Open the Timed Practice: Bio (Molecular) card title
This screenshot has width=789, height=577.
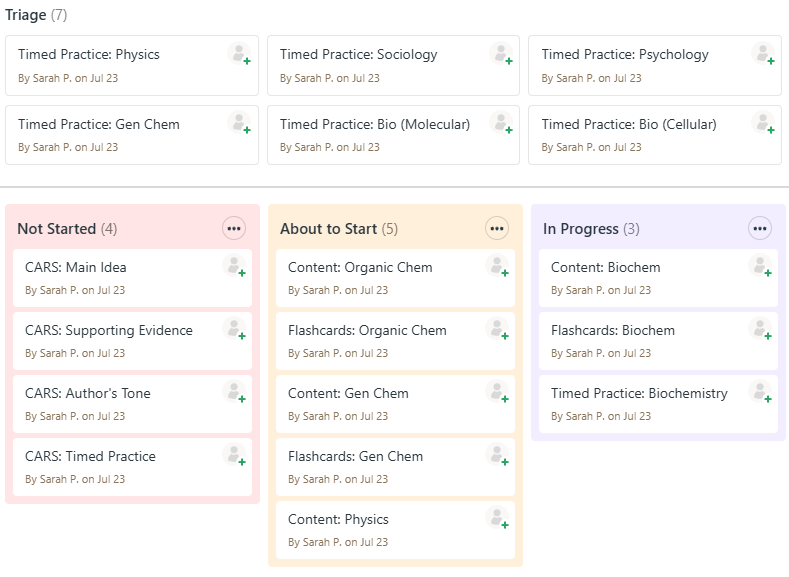(375, 124)
